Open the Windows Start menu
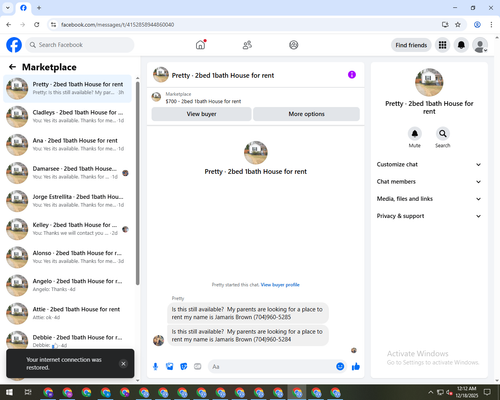 [x=9, y=392]
